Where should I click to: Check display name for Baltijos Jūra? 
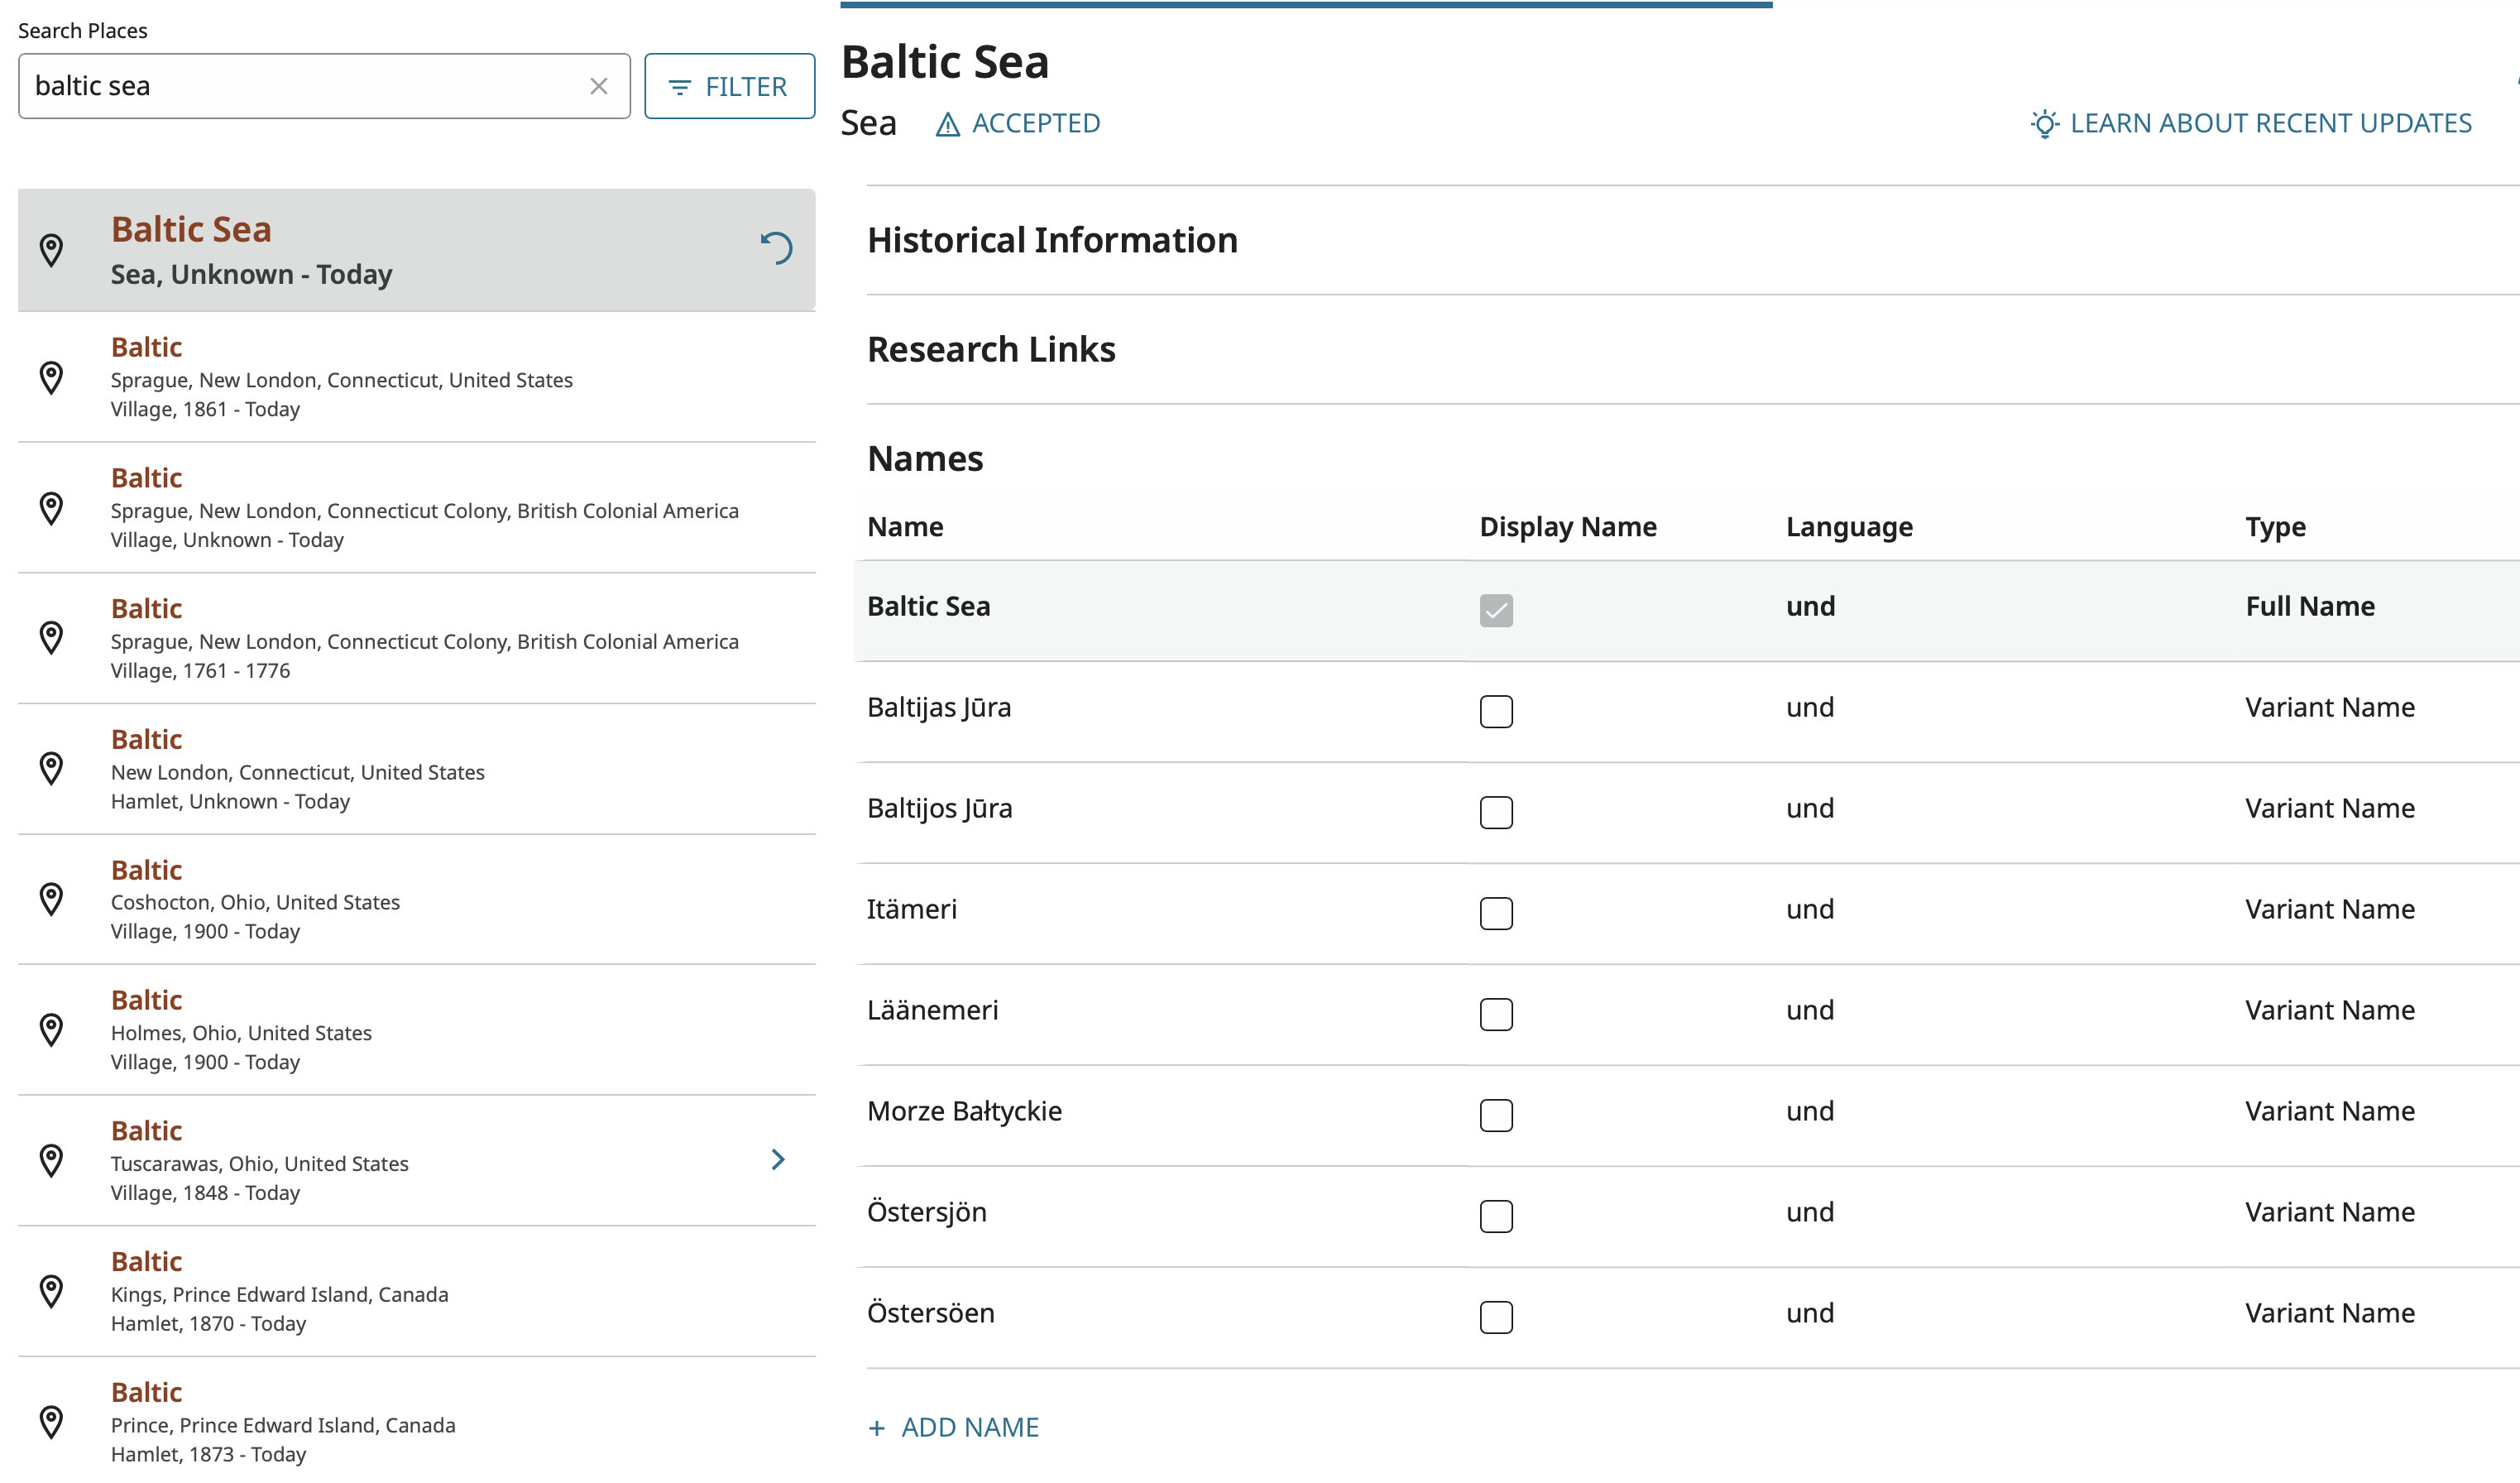pyautogui.click(x=1496, y=812)
